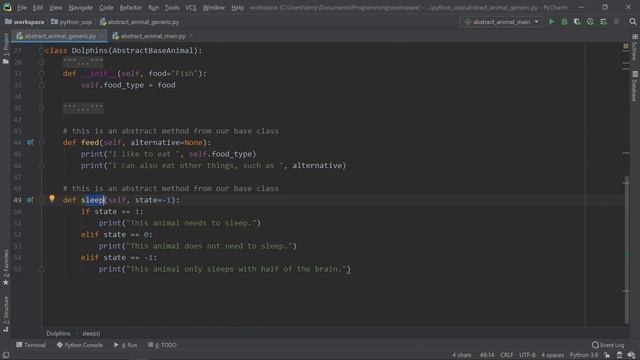Open the VCS menu
640x360 pixels.
(191, 7)
